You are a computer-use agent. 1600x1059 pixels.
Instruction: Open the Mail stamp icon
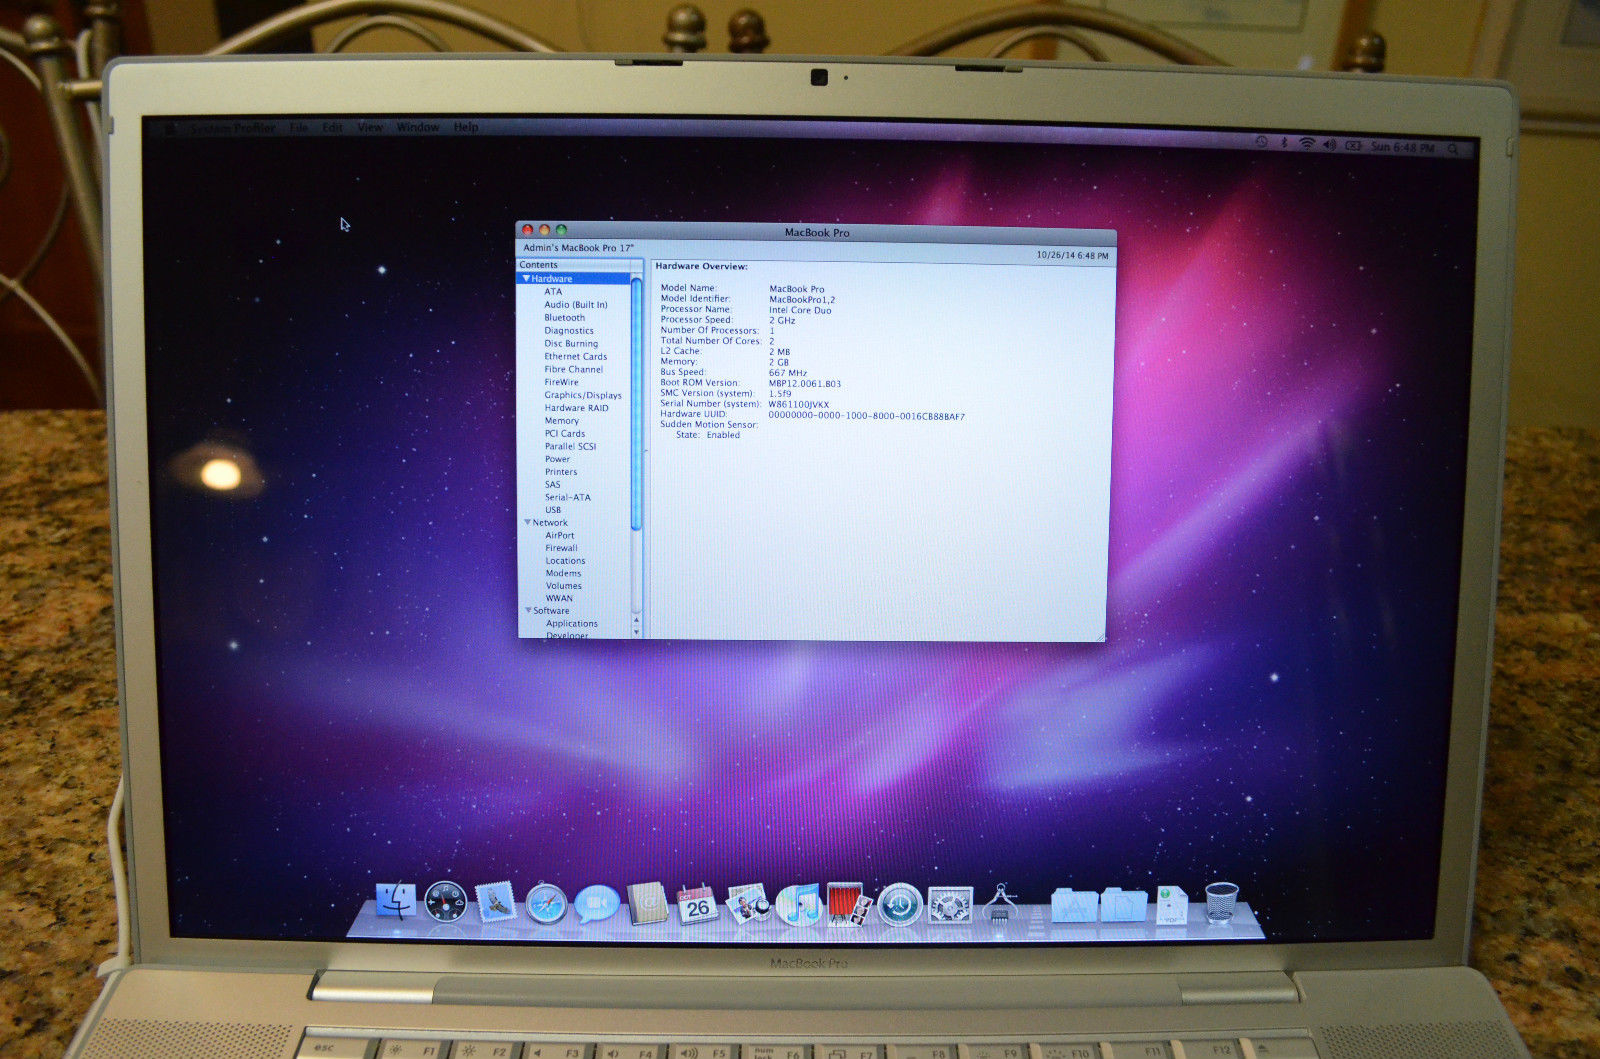pyautogui.click(x=496, y=902)
